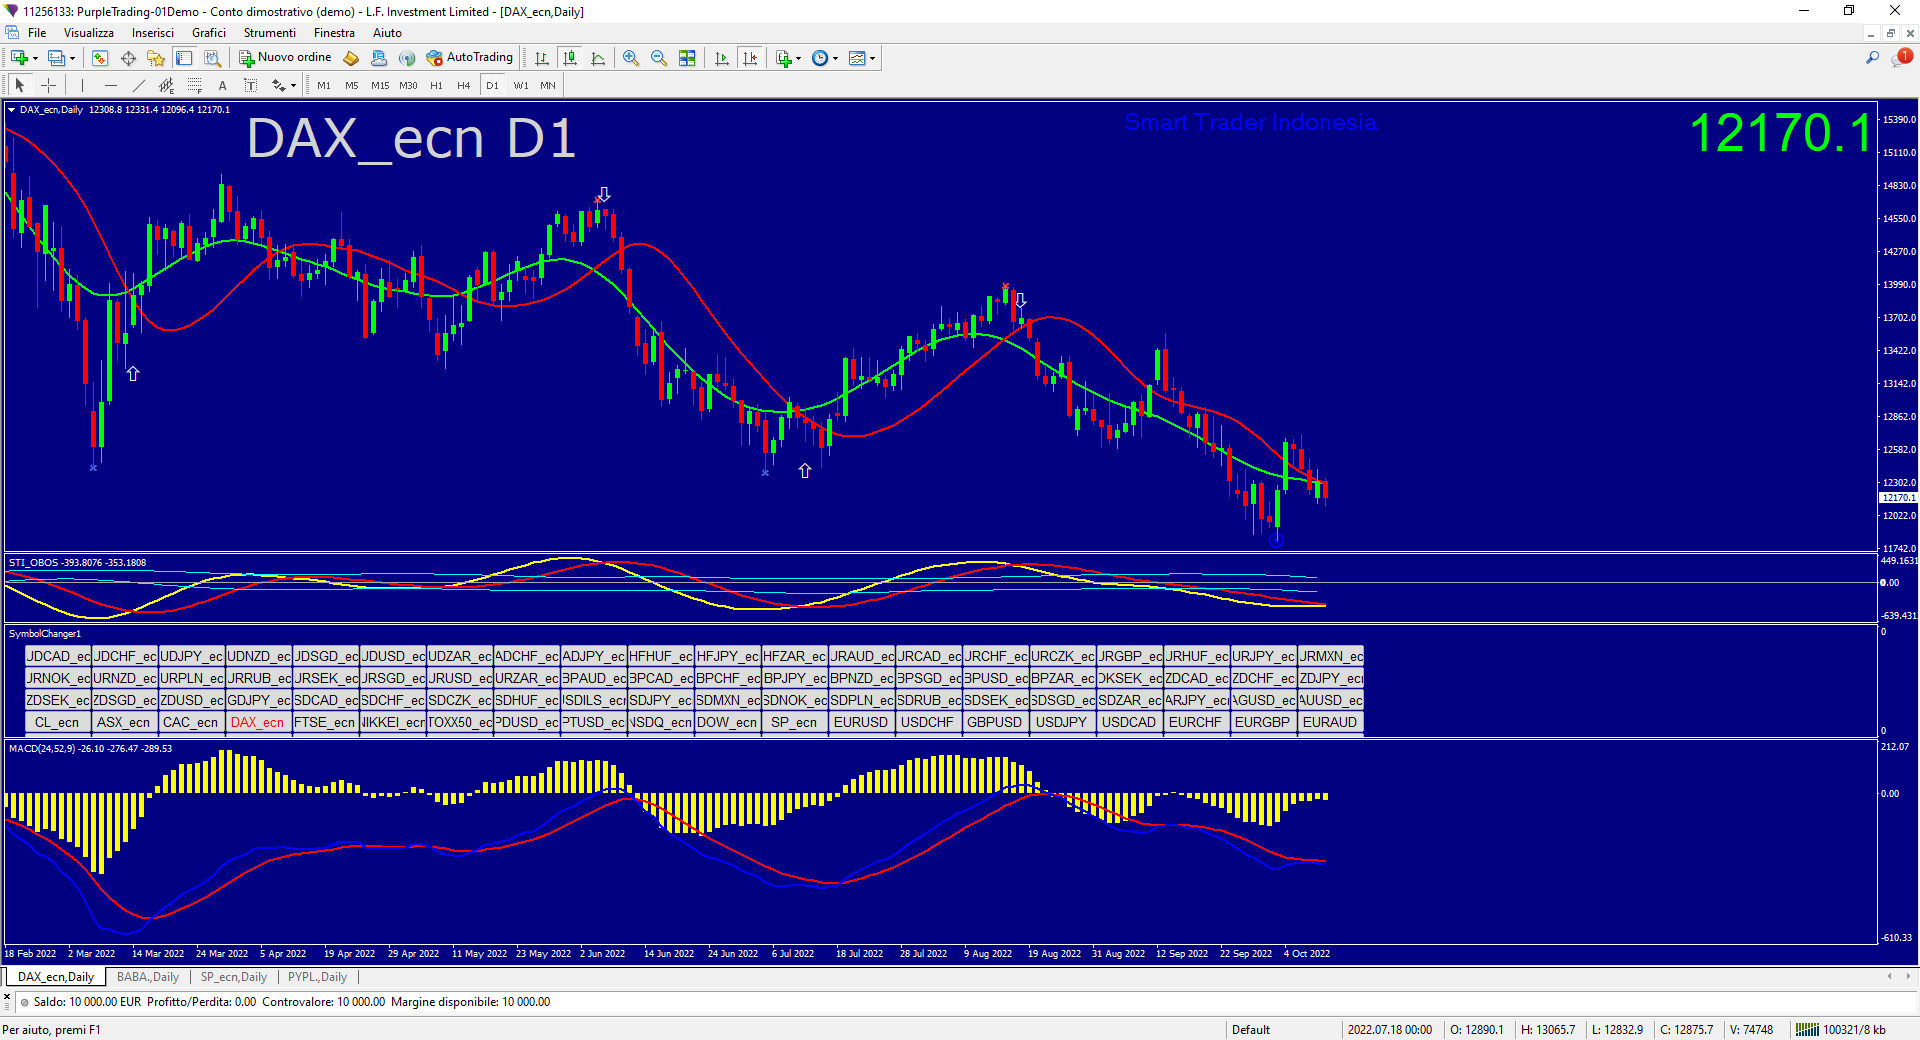Click the search magnifier icon
This screenshot has height=1040, width=1920.
[1872, 58]
